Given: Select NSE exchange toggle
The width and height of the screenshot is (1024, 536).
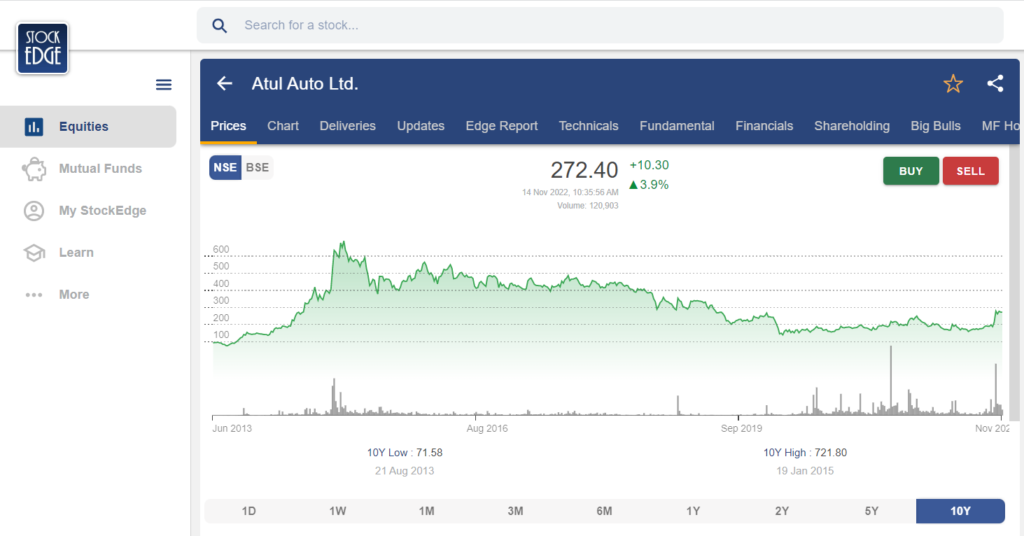Looking at the screenshot, I should pos(225,168).
